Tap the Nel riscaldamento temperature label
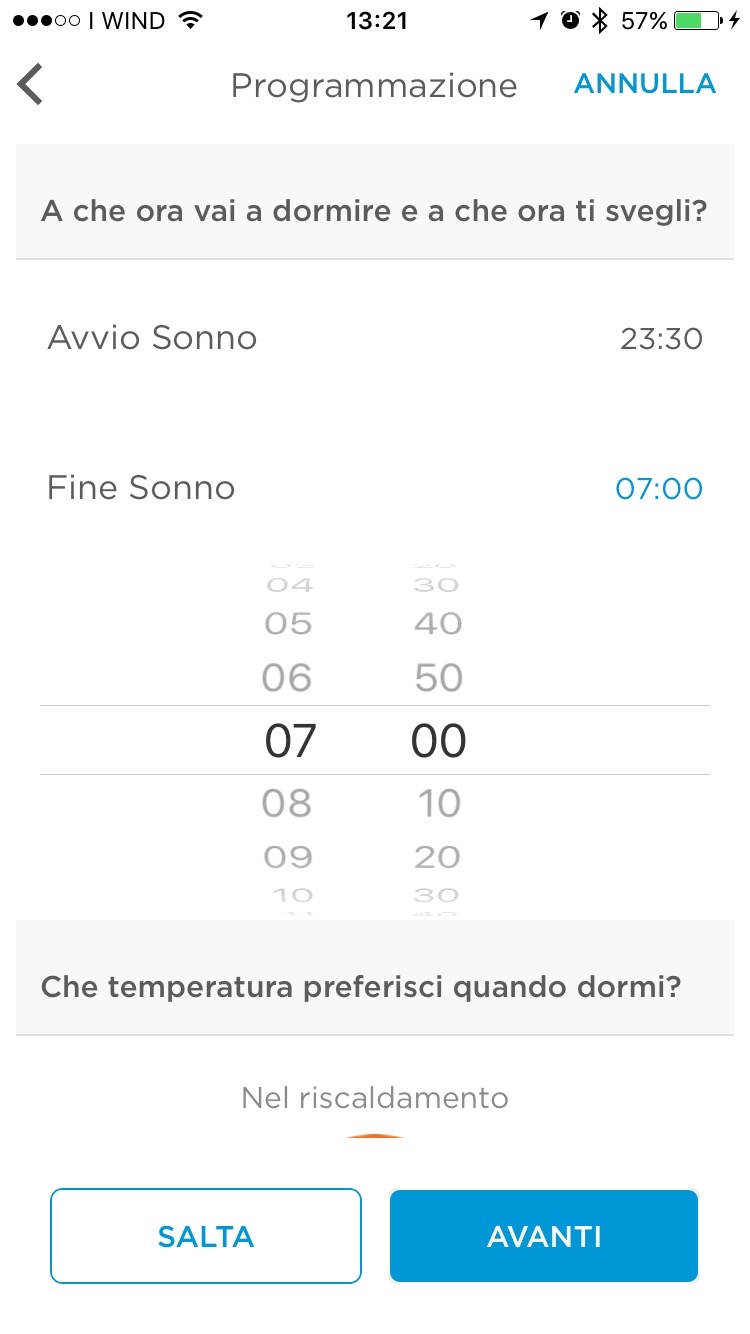 375,1098
